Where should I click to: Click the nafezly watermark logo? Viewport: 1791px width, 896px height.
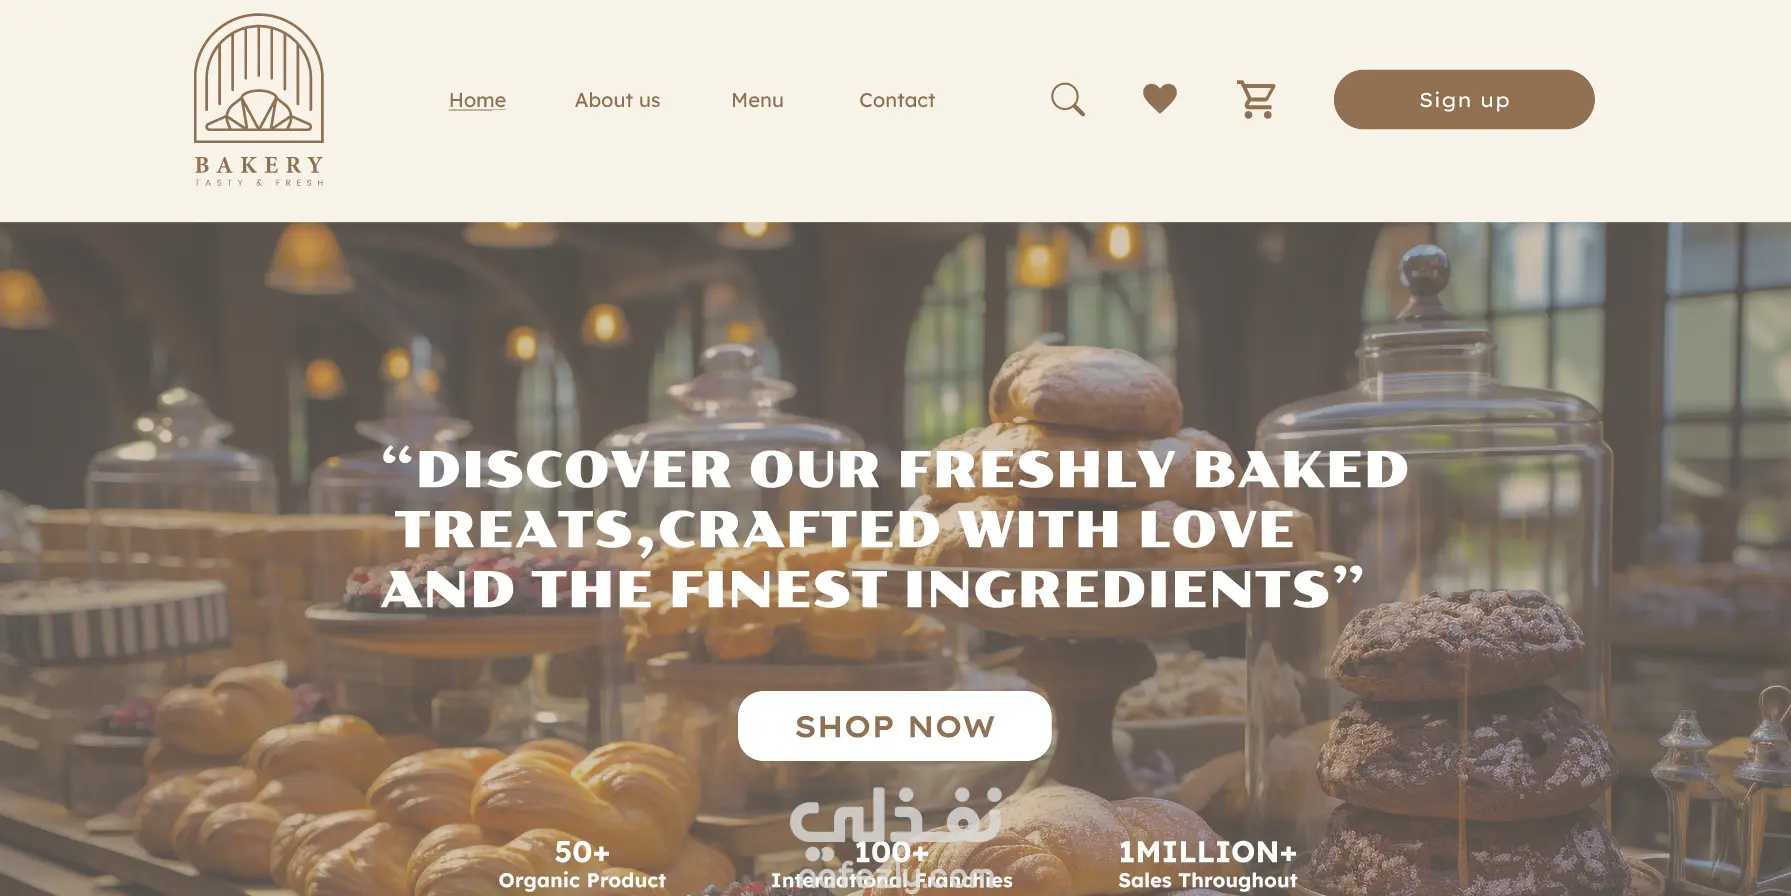(x=895, y=838)
